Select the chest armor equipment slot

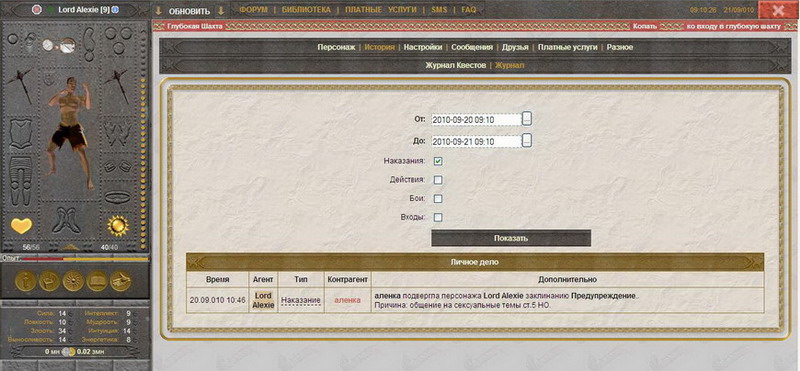point(21,134)
